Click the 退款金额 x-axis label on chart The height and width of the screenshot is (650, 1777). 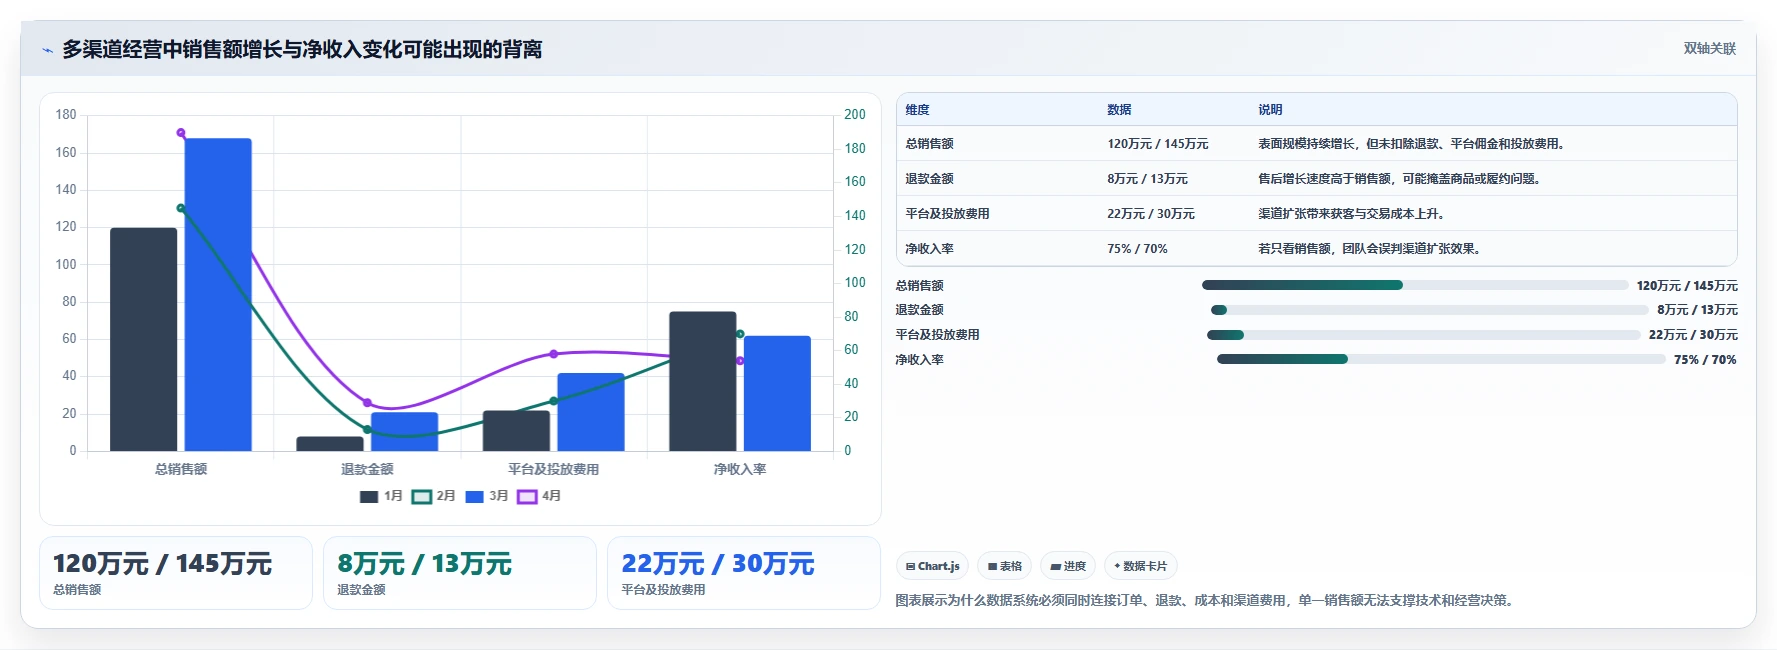(367, 469)
